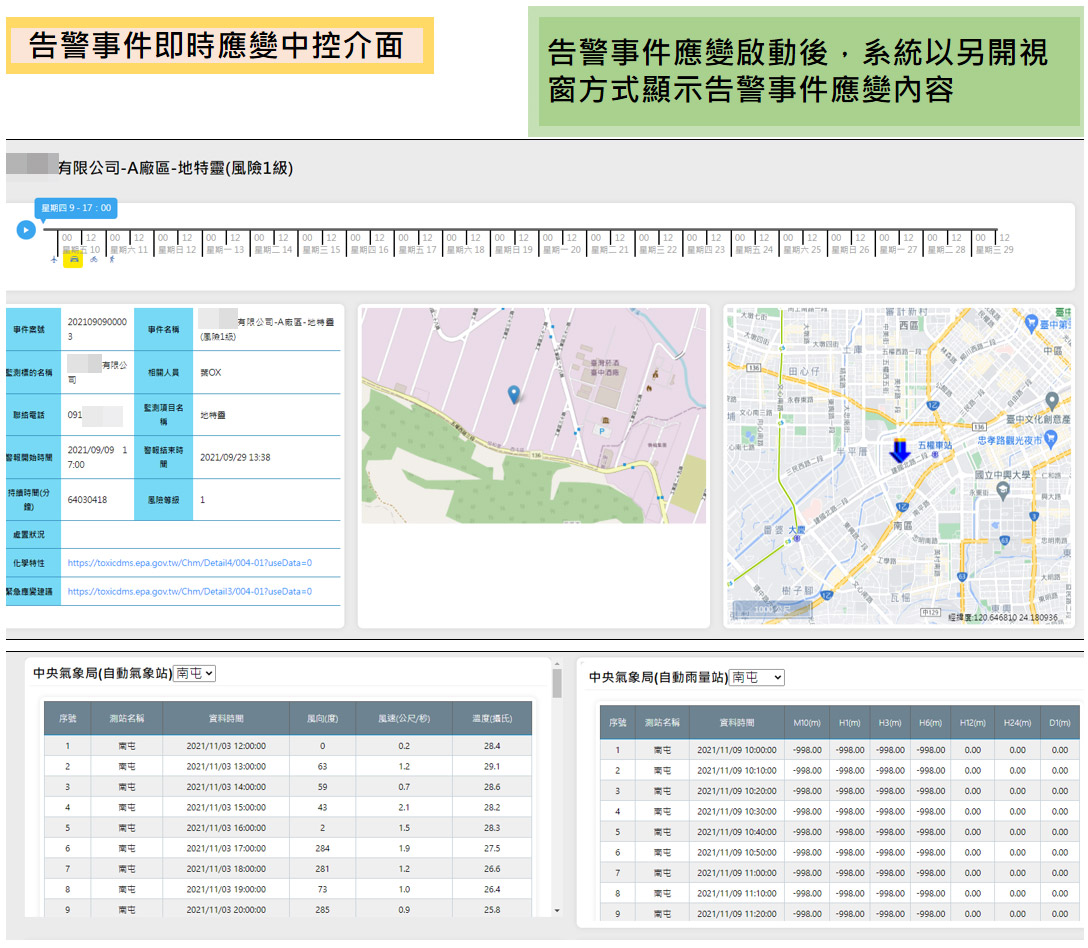
Task: Click timeline marker 星期二 21
Action: point(610,250)
